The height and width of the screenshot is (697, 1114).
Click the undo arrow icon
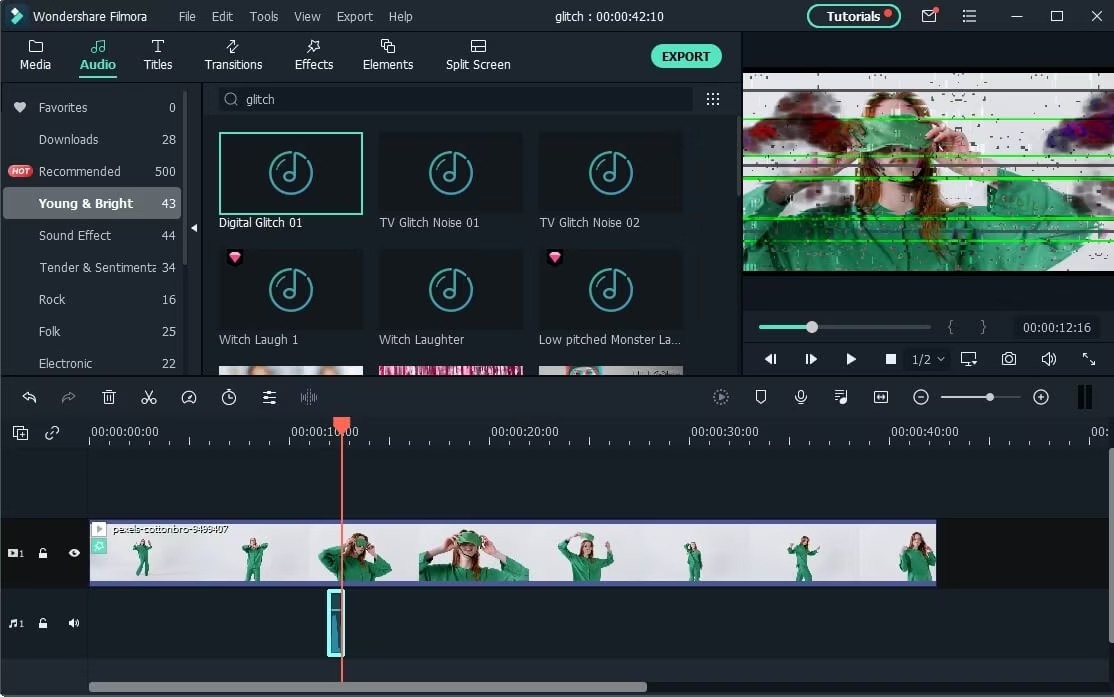[x=29, y=397]
